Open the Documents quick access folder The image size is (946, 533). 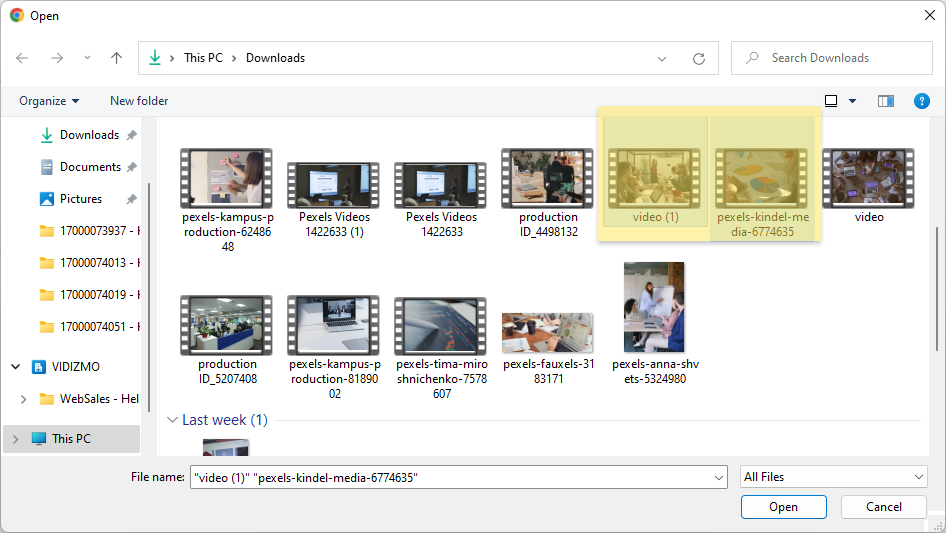coord(89,167)
